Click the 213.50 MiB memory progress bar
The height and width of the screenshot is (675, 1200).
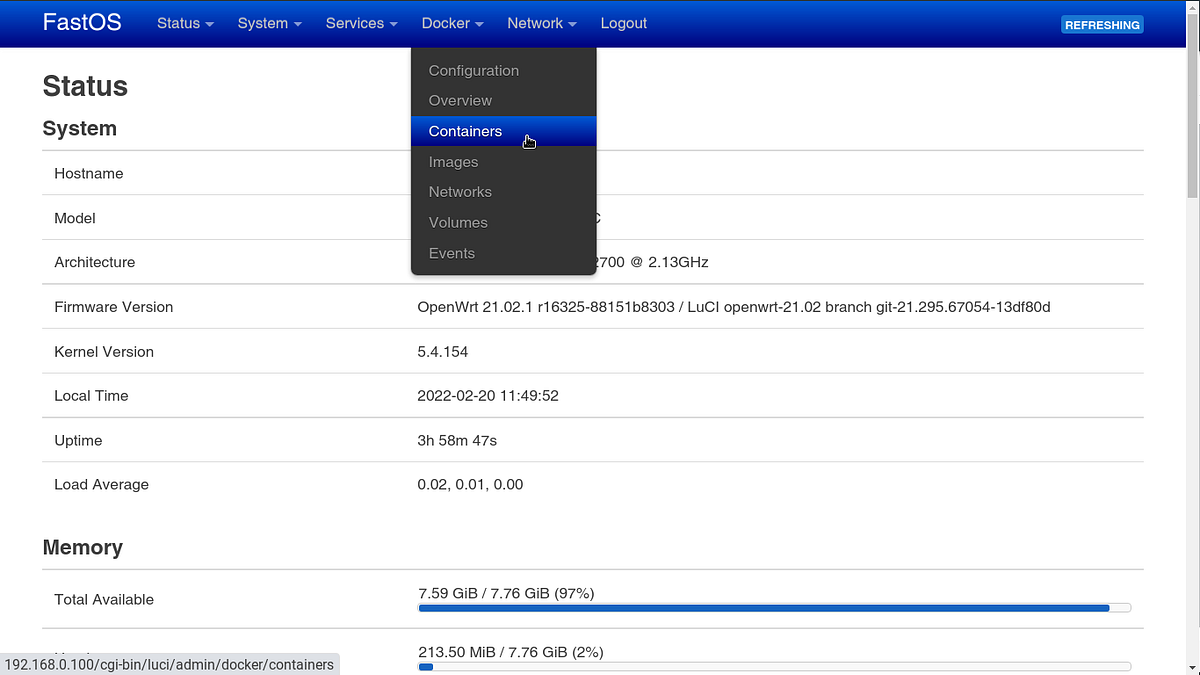774,666
